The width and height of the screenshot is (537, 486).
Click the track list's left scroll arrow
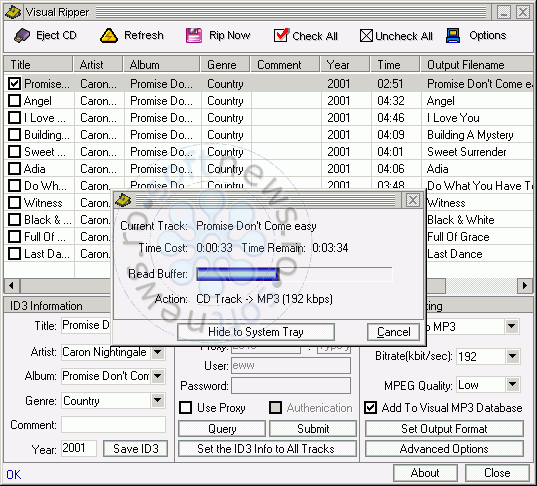(12, 285)
